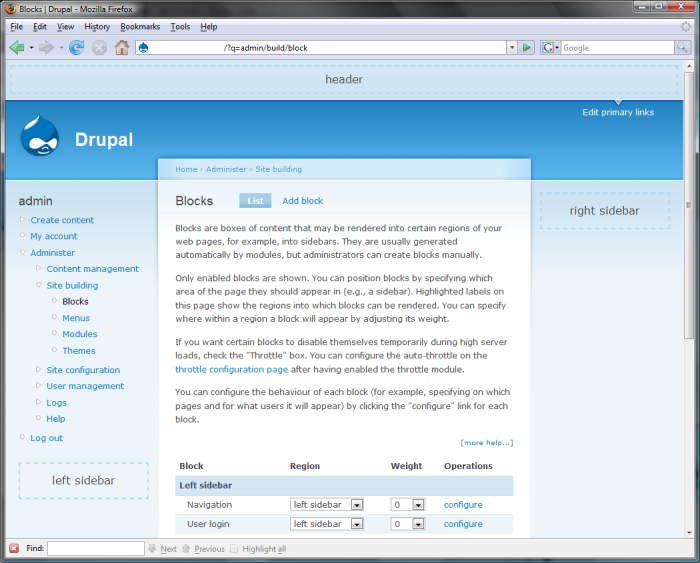This screenshot has height=563, width=700.
Task: Close the Find bar with red X
Action: (14, 548)
